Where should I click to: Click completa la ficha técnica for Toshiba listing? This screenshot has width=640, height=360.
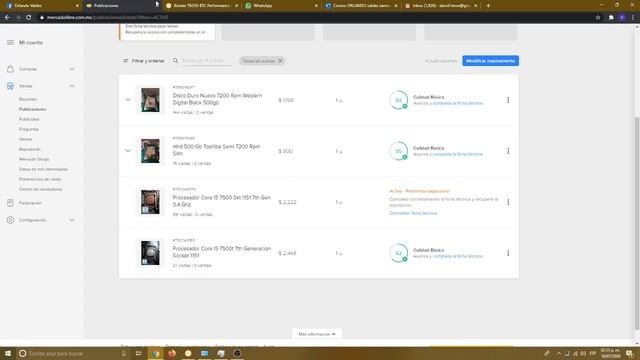tap(458, 154)
